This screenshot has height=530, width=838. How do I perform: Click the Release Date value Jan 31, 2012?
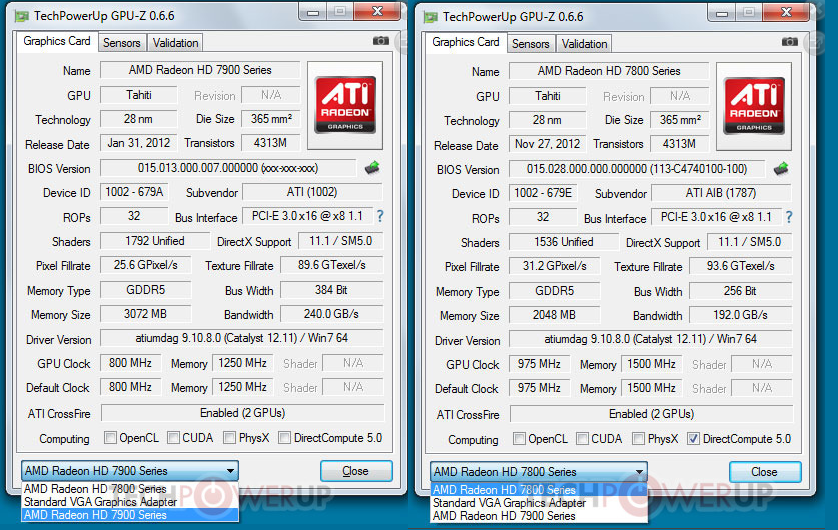pos(138,143)
